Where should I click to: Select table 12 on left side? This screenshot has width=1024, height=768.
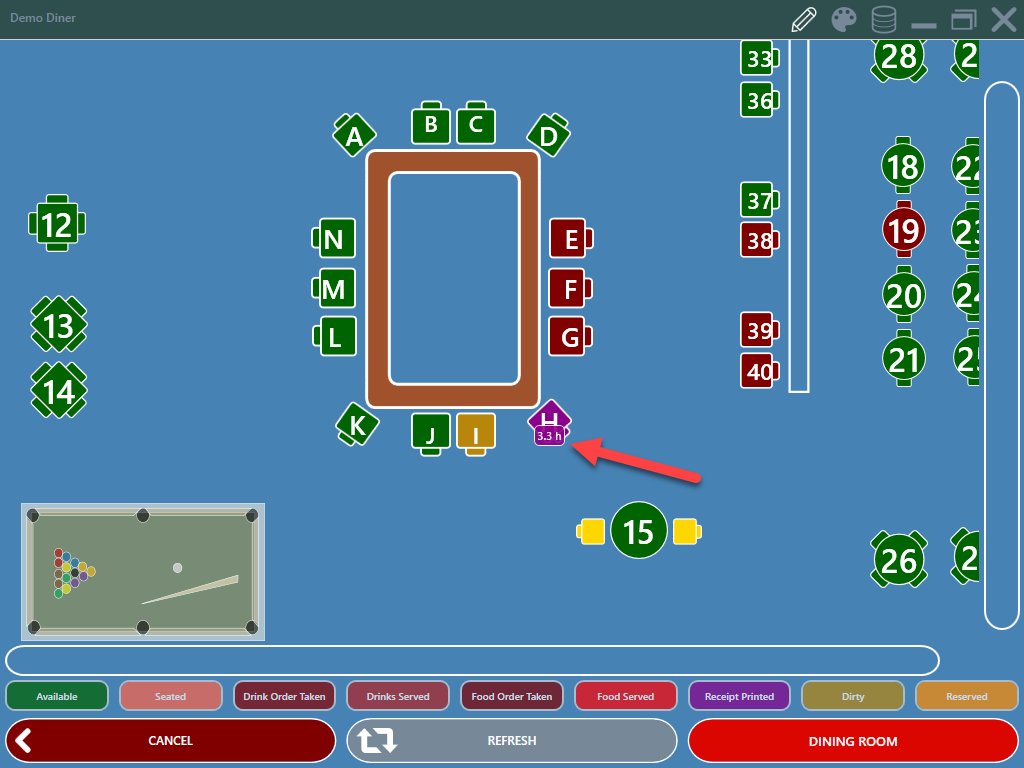click(x=58, y=225)
